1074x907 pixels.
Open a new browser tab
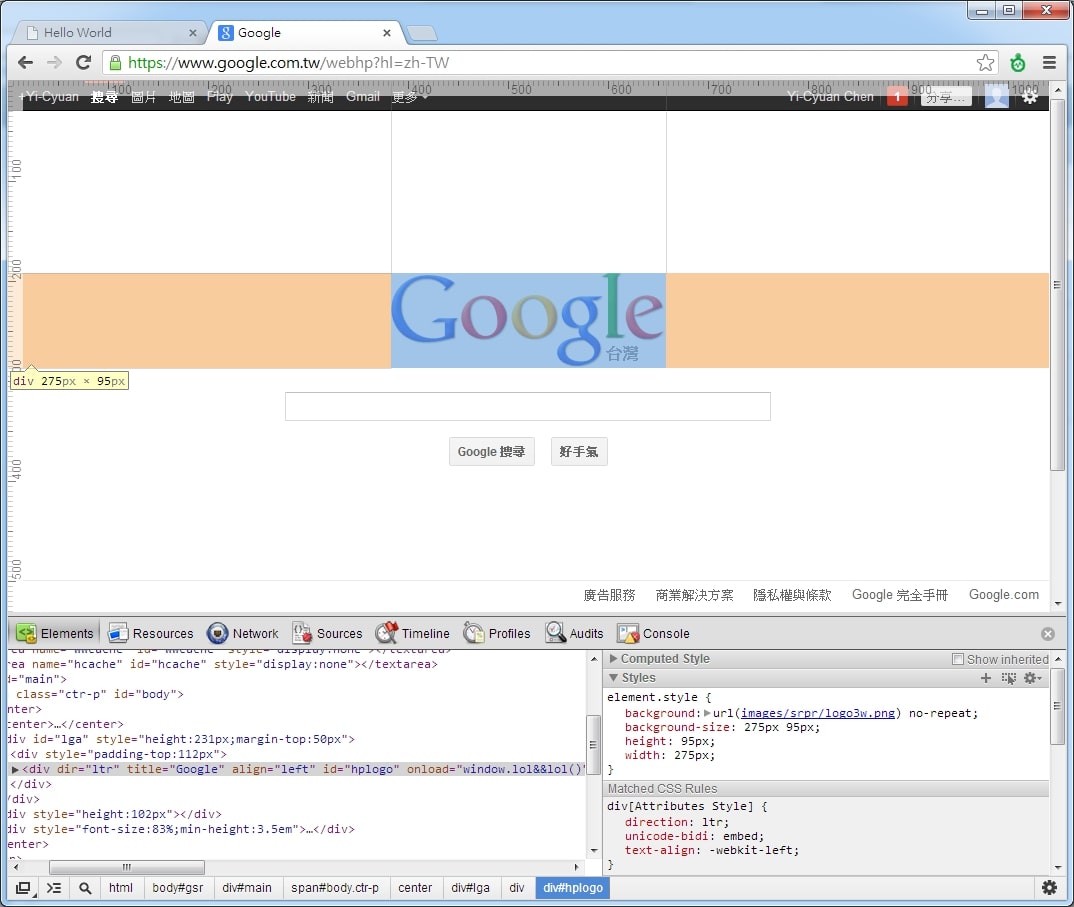[x=421, y=33]
